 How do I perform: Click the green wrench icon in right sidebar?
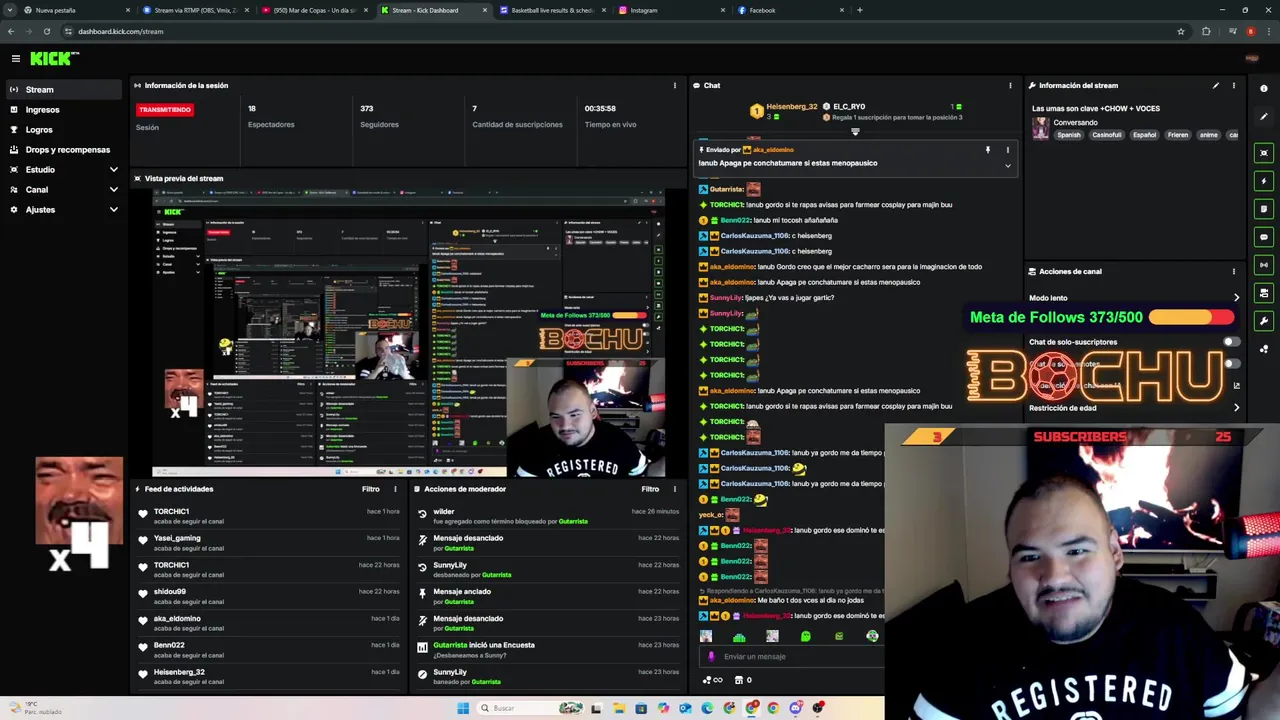click(1264, 321)
